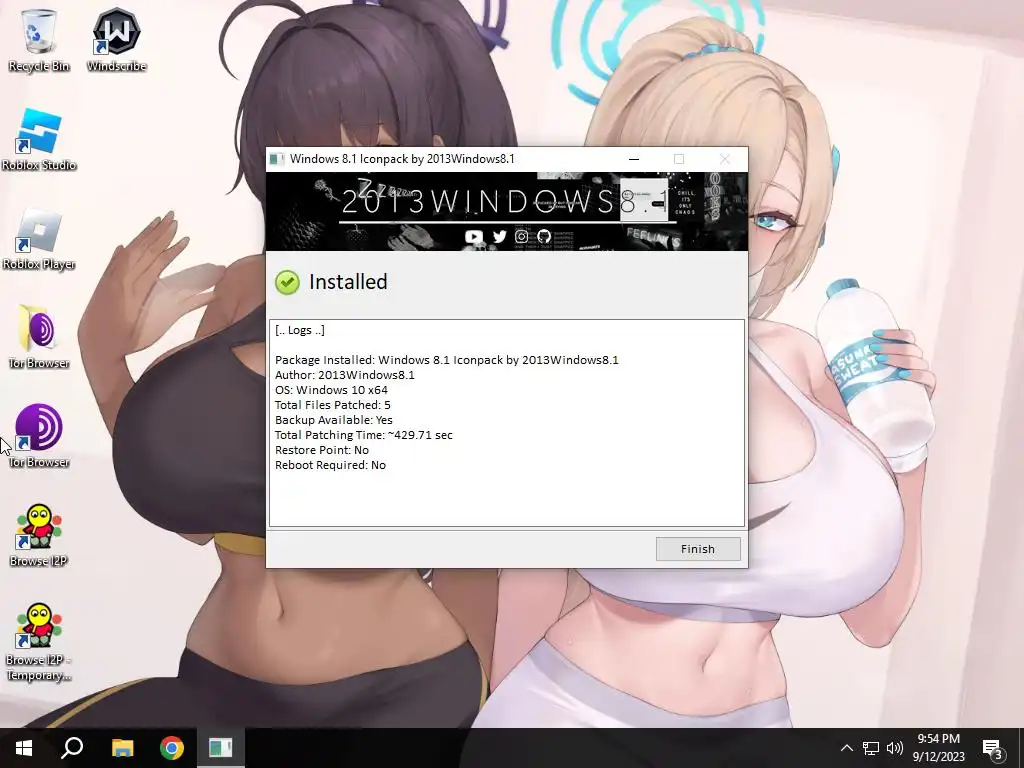Click the installer app taskbar button

coord(221,748)
